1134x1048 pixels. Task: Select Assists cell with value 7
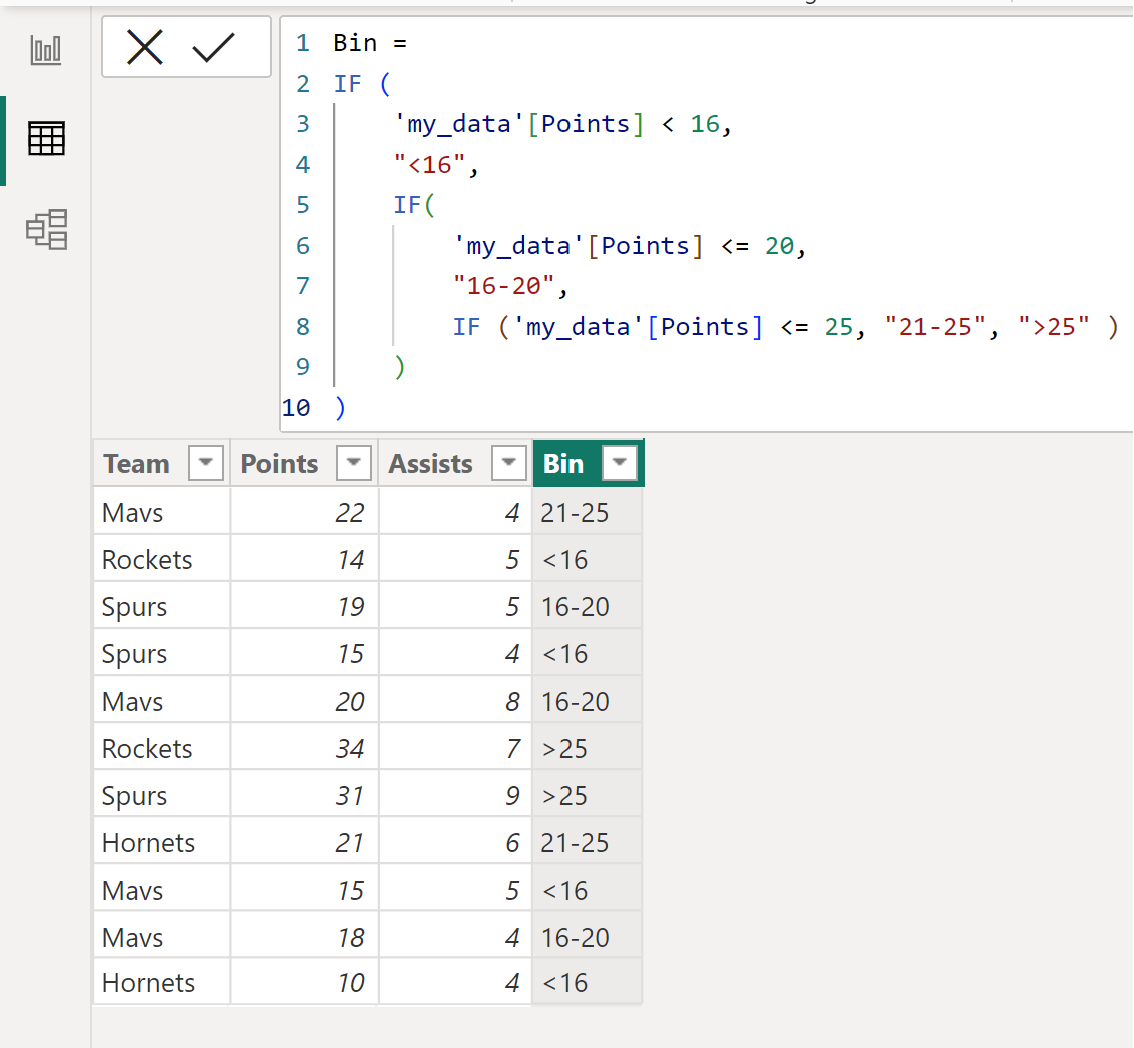tap(456, 748)
